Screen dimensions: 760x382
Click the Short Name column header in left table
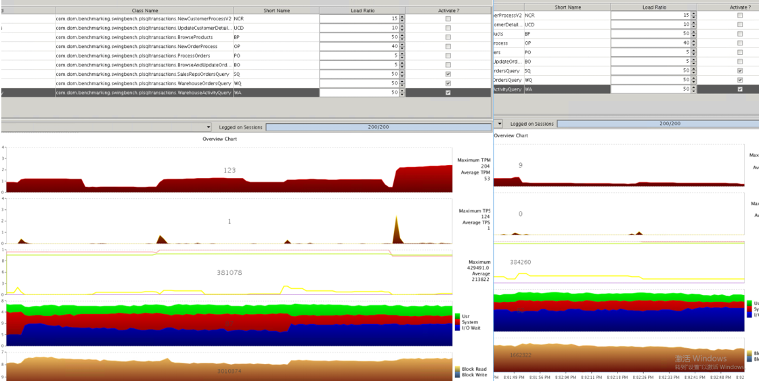[x=276, y=10]
